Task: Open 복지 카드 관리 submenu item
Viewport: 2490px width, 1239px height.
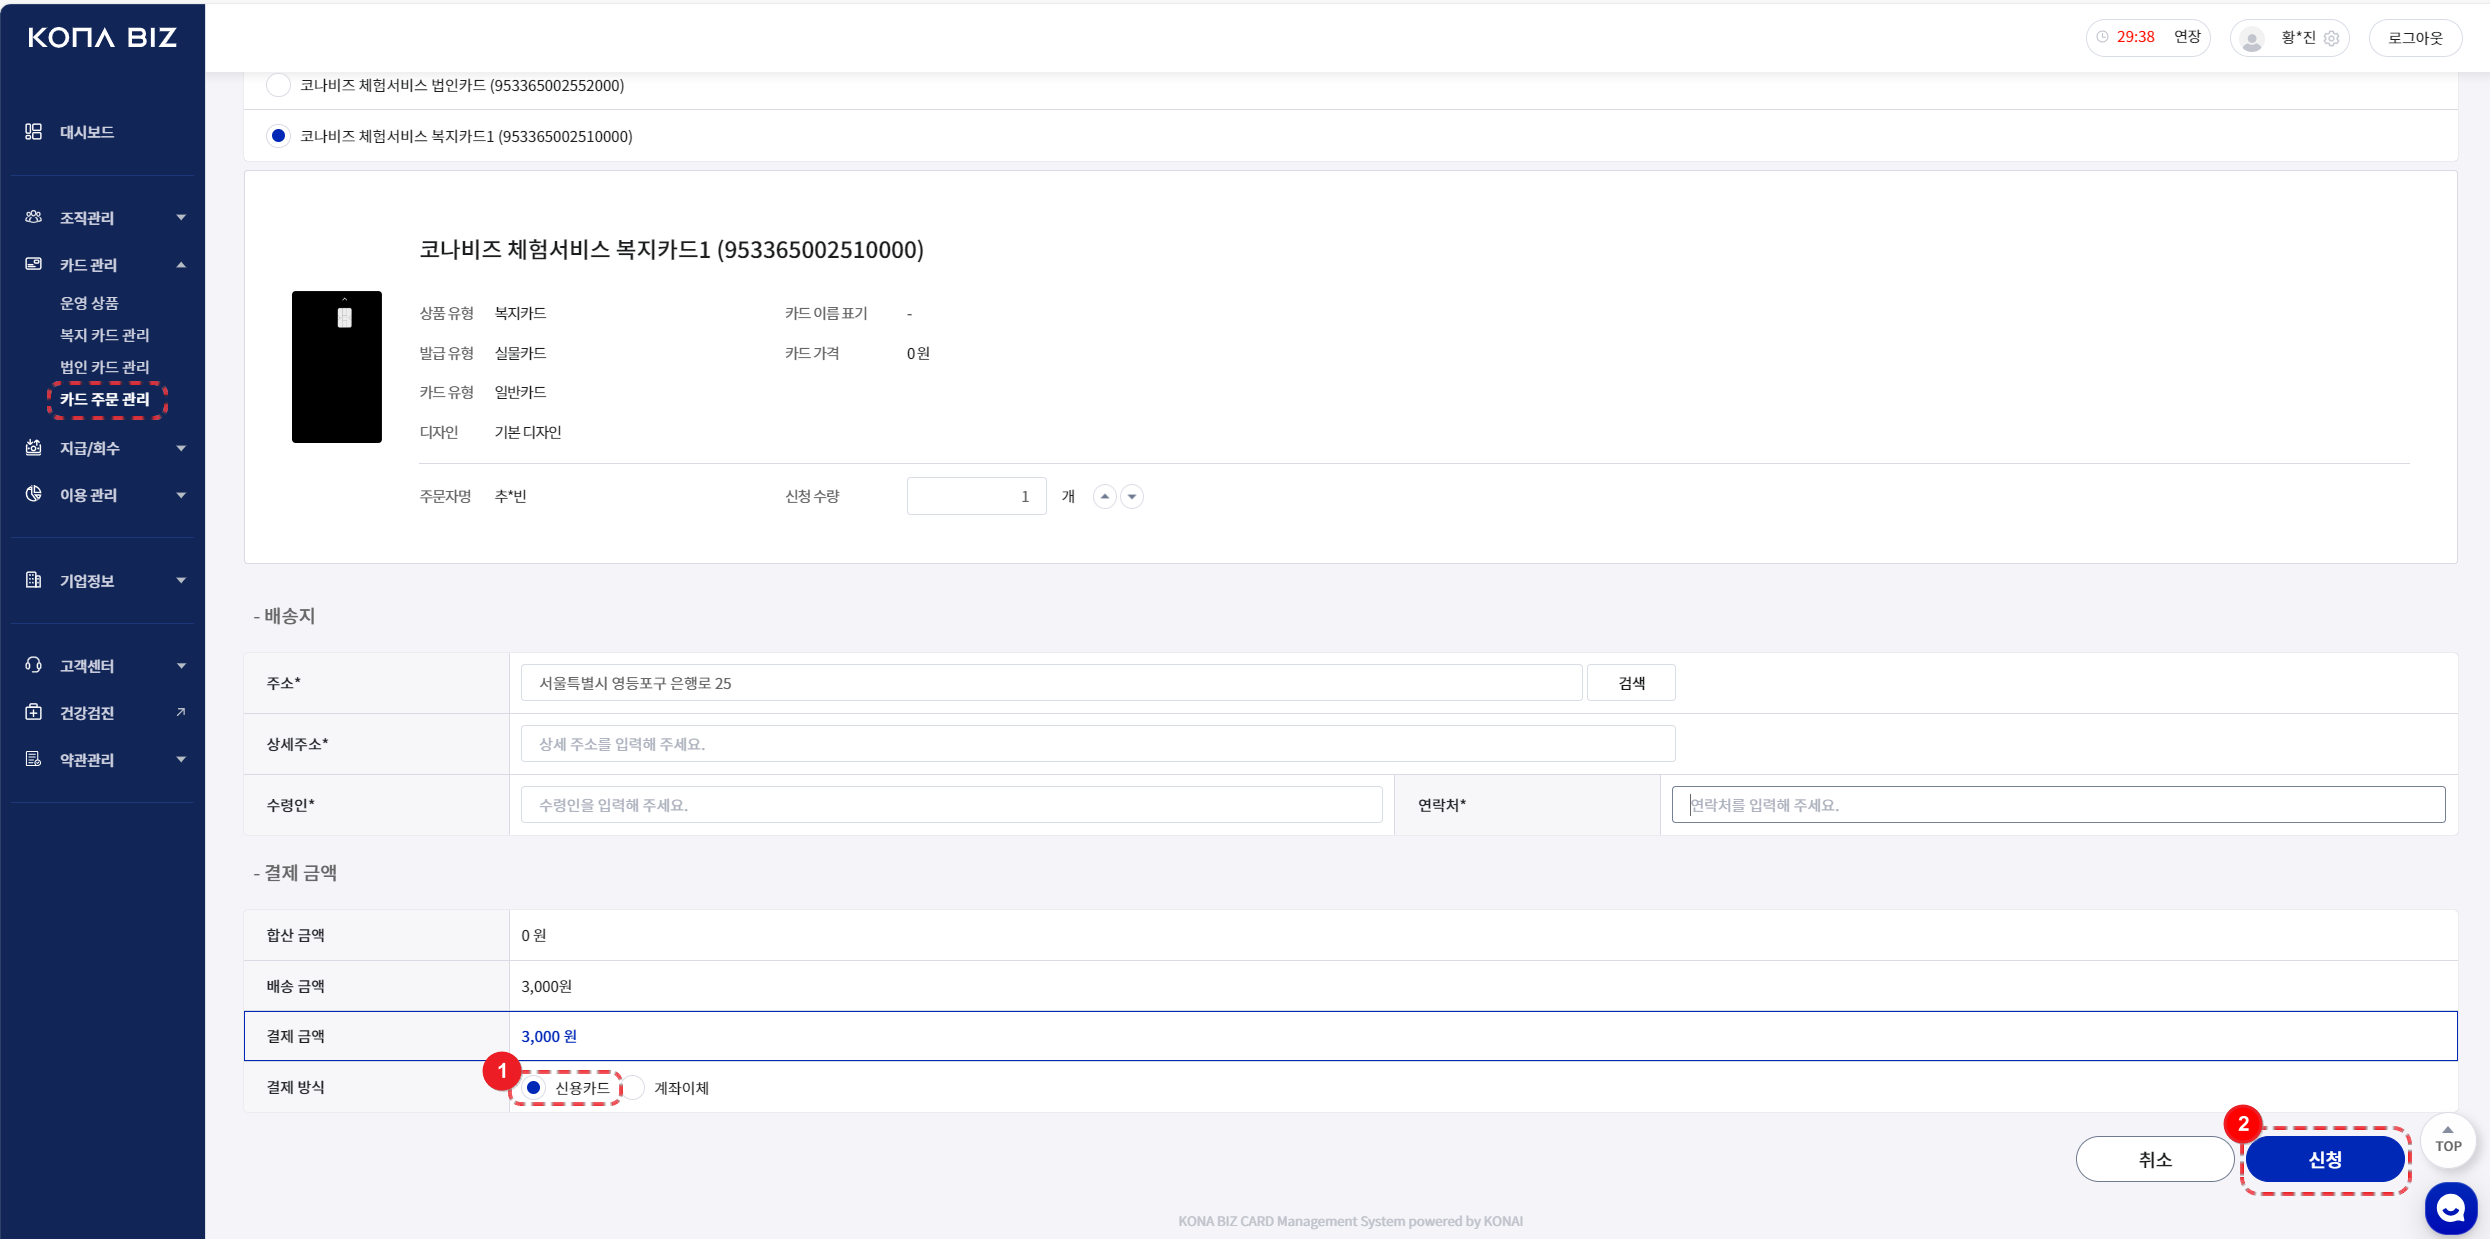Action: 104,335
